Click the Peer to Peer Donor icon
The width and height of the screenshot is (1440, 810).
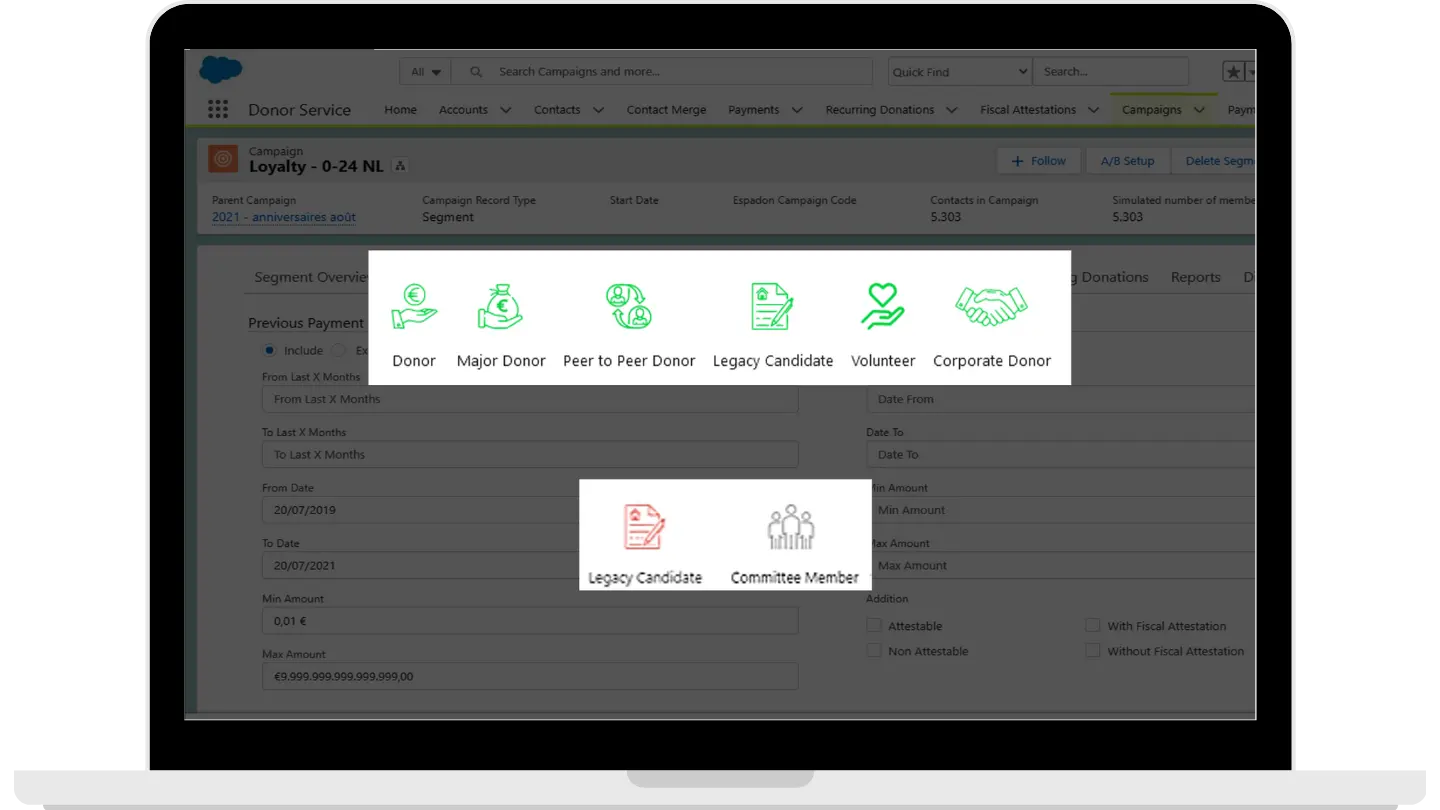628,307
